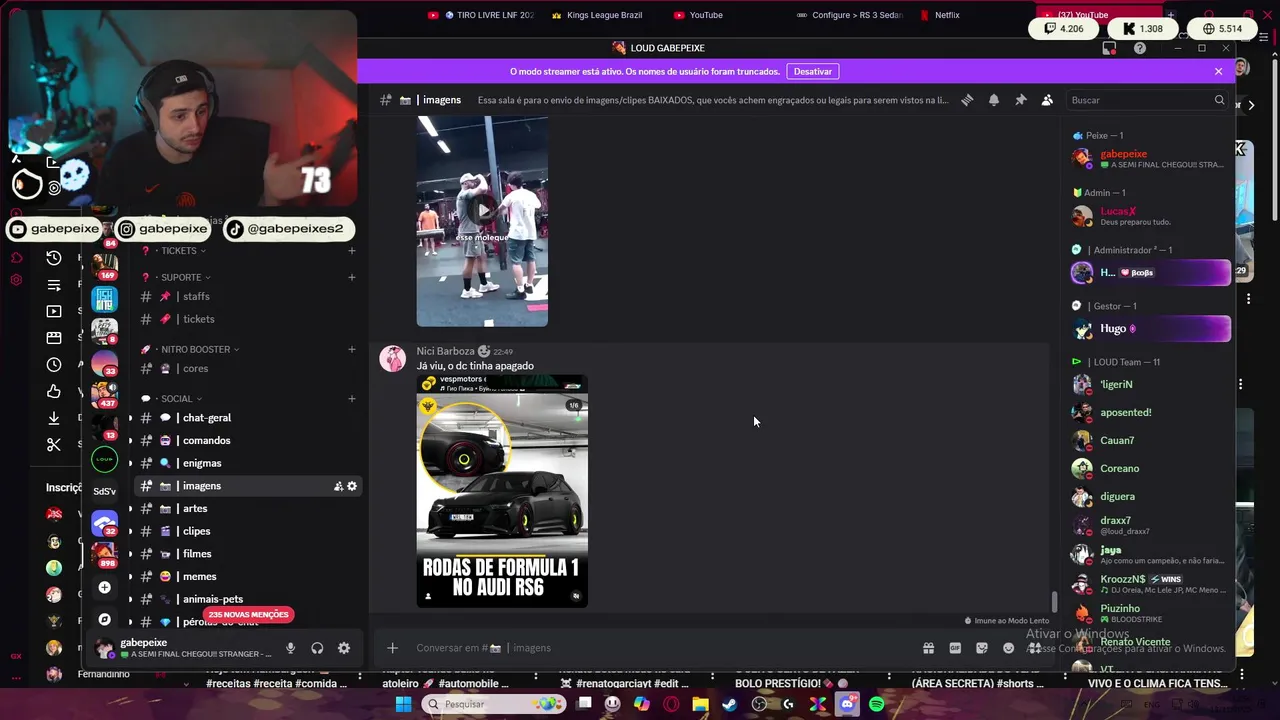Dismiss the streamer mode banner
The image size is (1280, 720).
[x=1218, y=71]
